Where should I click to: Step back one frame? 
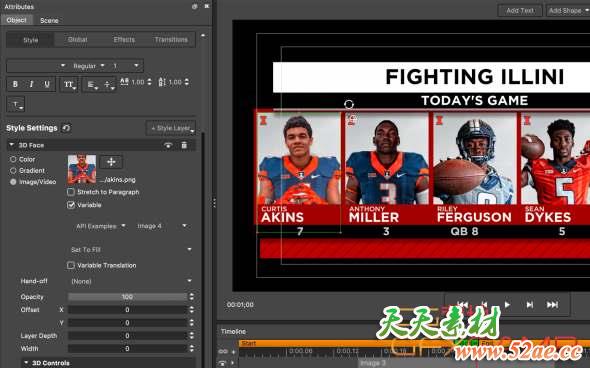(x=484, y=304)
